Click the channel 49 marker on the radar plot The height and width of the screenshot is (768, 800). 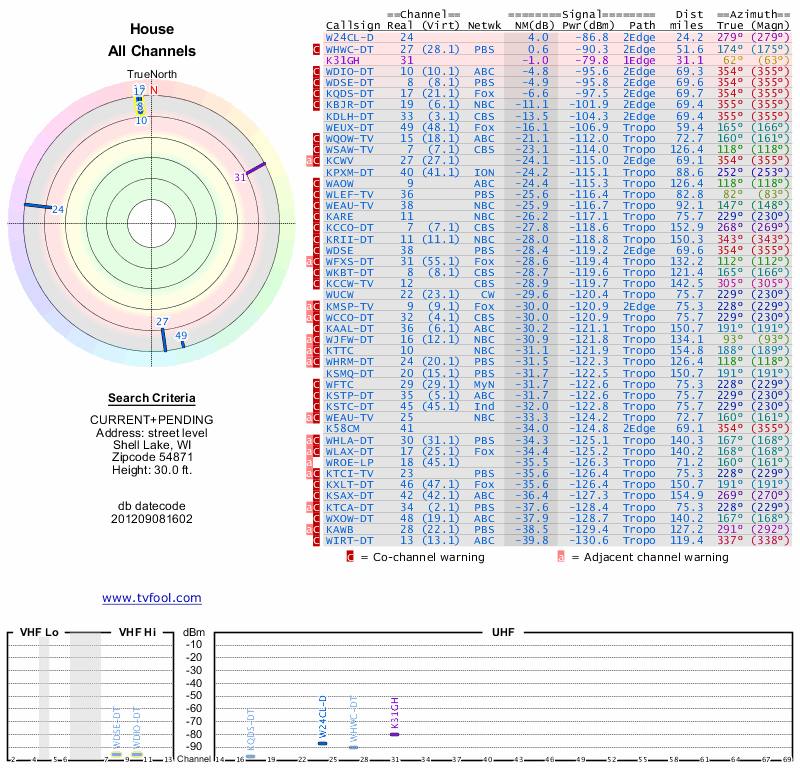(183, 344)
